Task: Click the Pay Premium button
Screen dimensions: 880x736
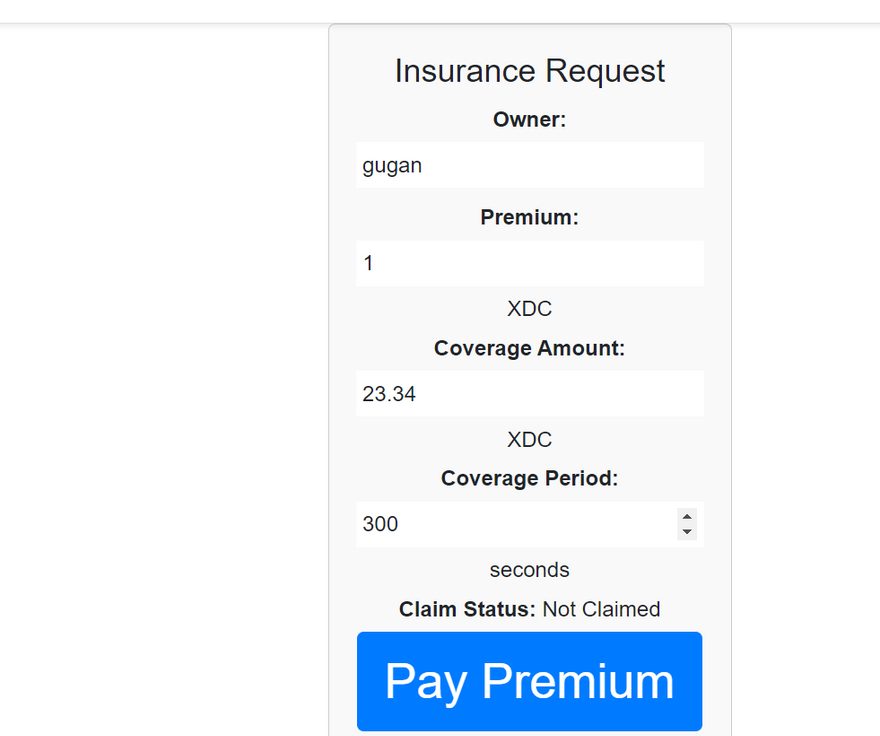Action: pyautogui.click(x=529, y=681)
